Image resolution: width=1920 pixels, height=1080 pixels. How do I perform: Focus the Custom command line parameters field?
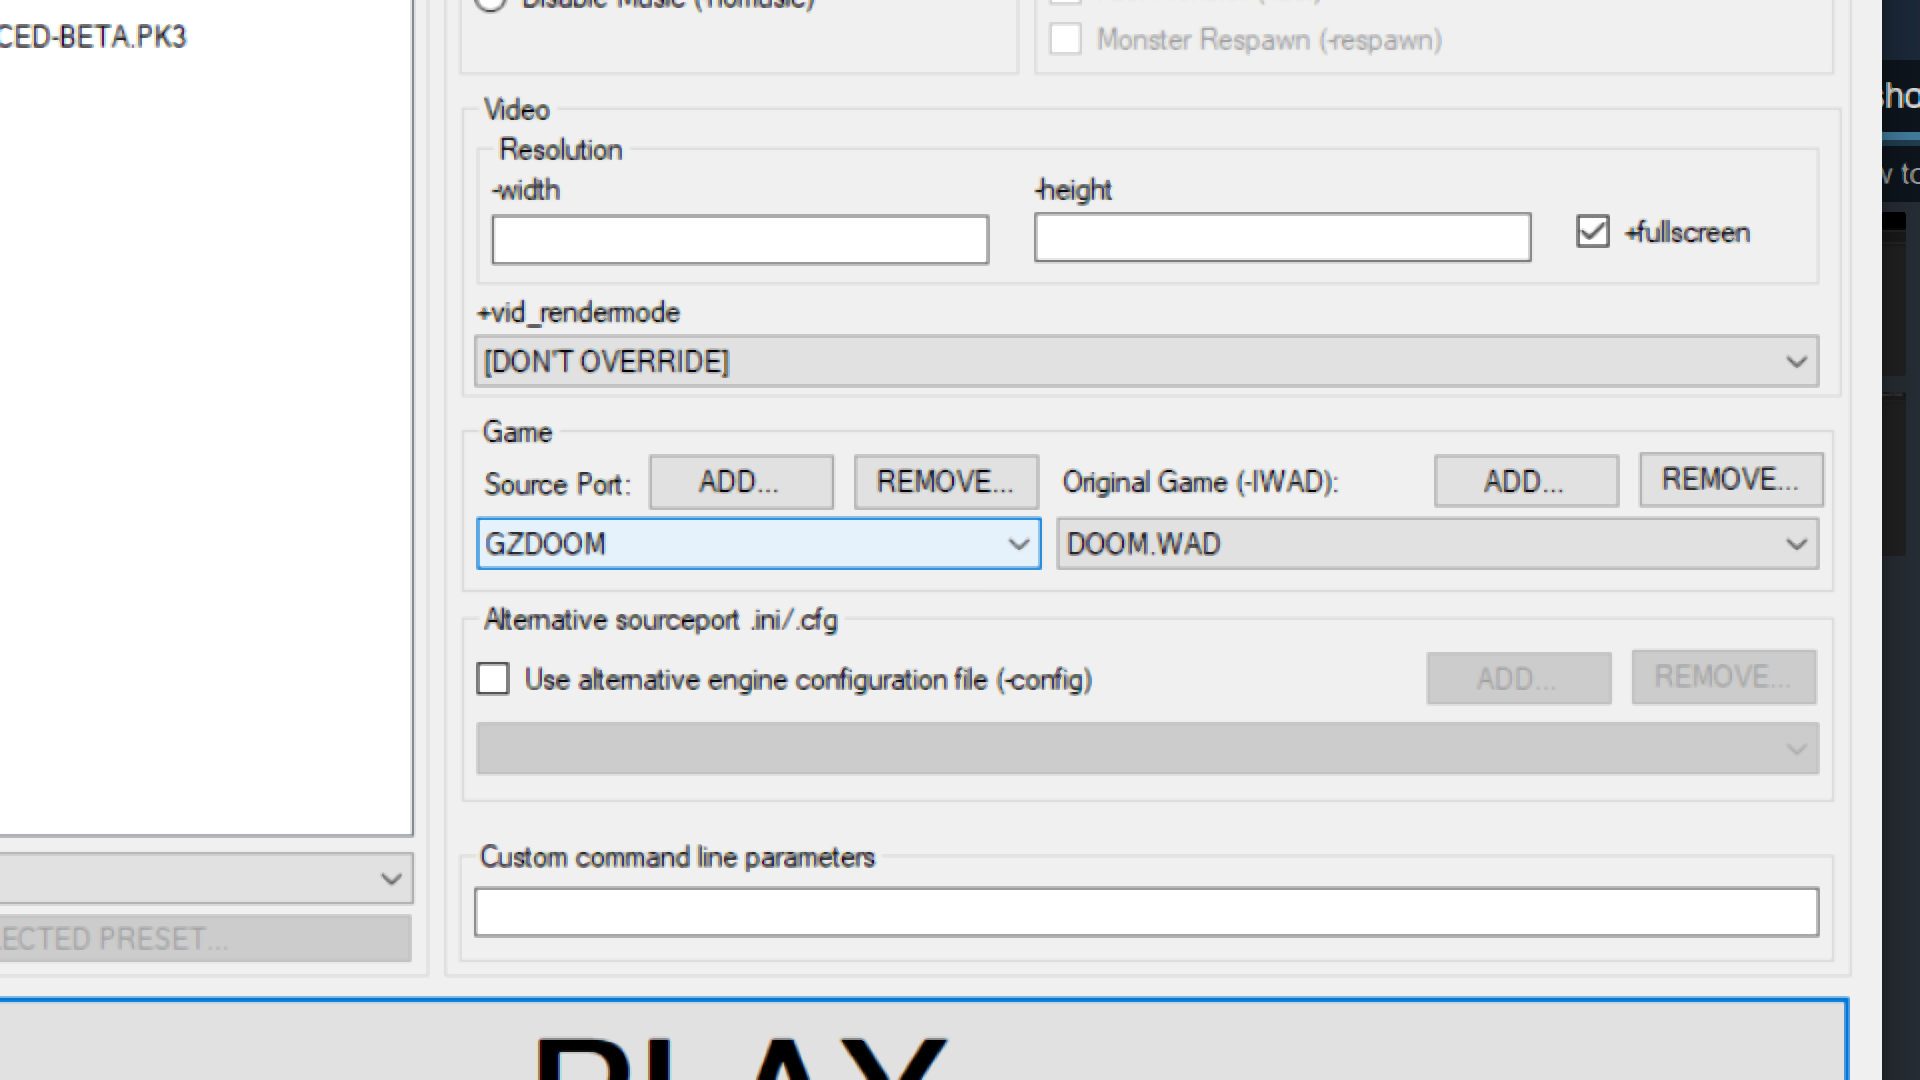tap(1146, 912)
